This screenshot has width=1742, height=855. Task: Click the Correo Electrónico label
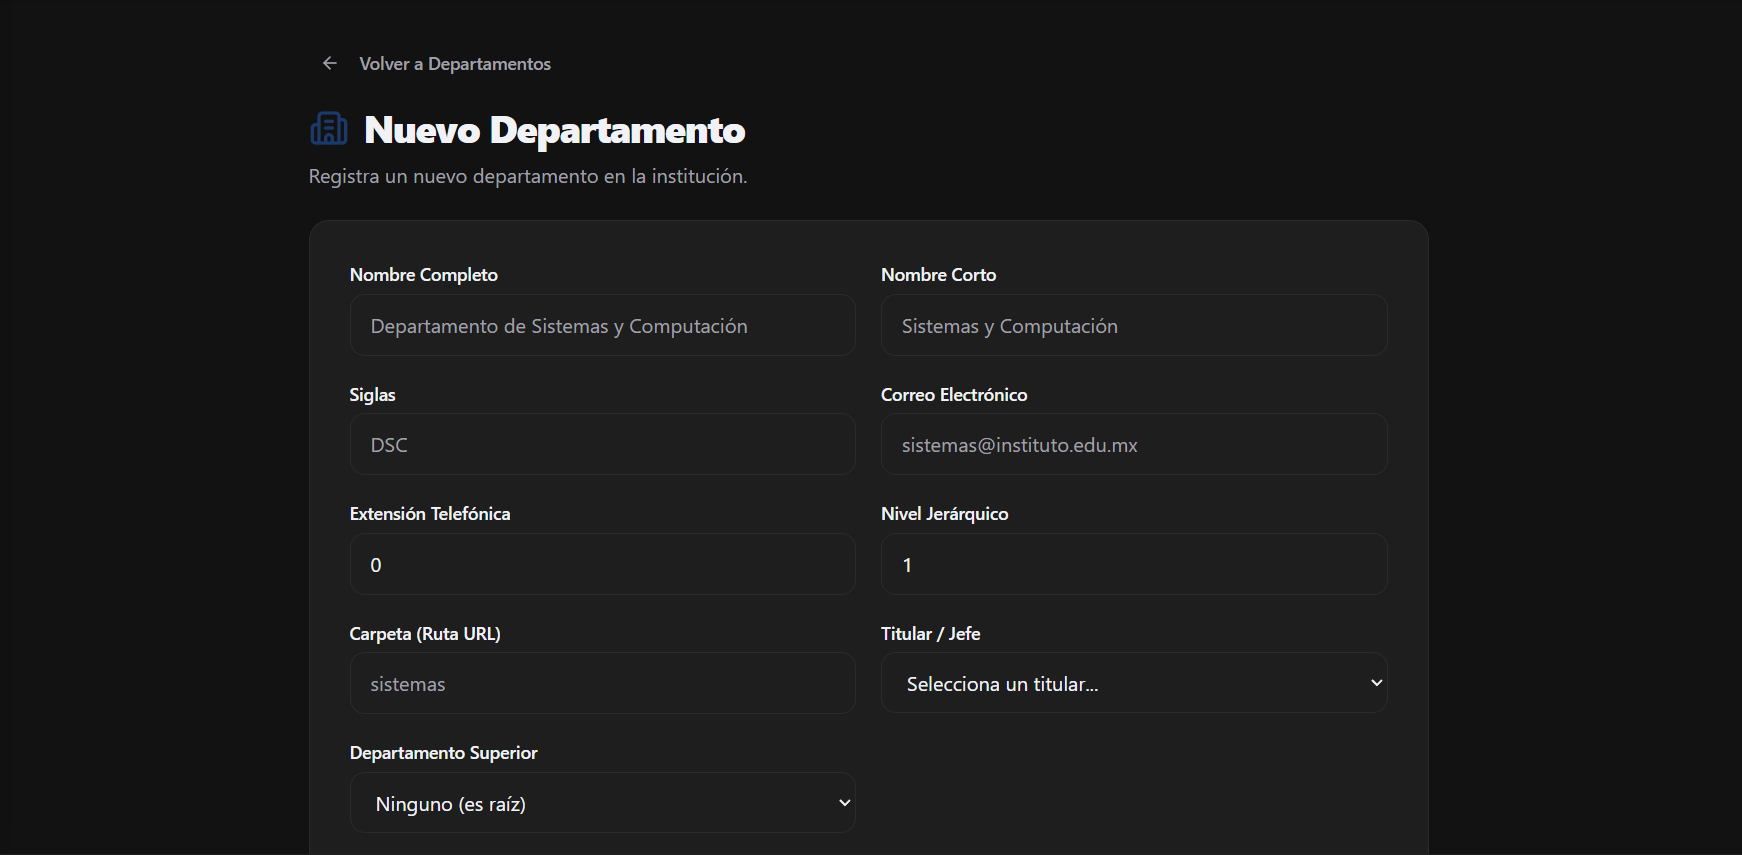pos(954,395)
